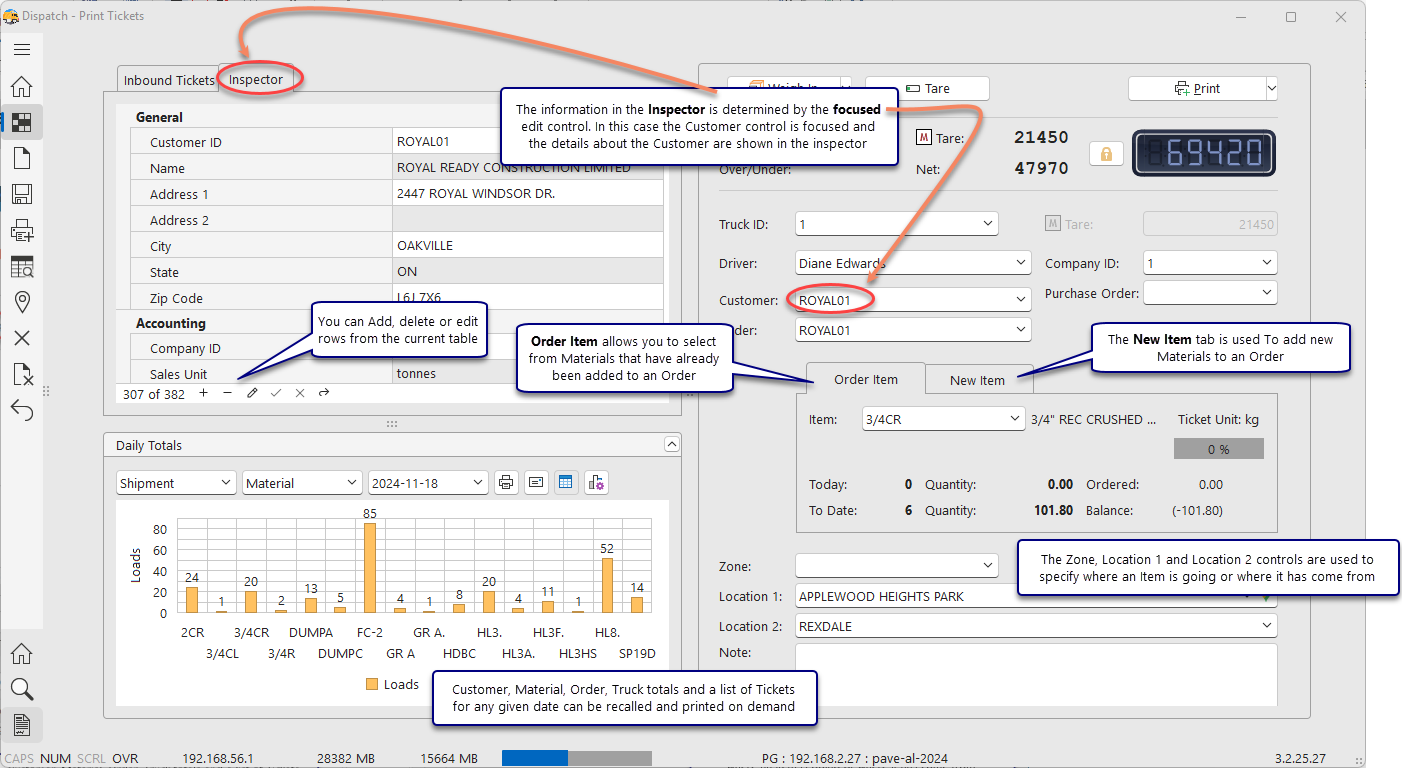Image resolution: width=1402 pixels, height=768 pixels.
Task: Print the Daily Totals using printer icon
Action: tap(507, 482)
